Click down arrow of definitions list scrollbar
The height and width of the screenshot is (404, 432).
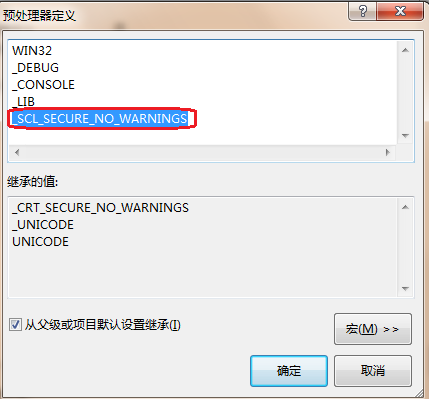point(405,136)
